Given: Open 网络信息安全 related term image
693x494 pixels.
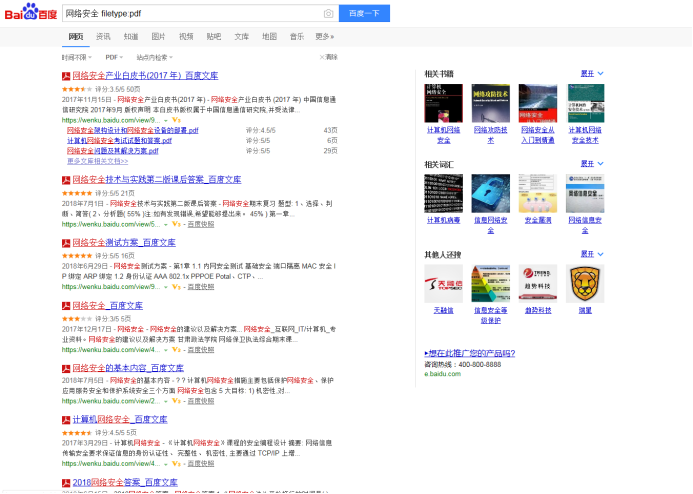Looking at the screenshot, I should tap(585, 193).
